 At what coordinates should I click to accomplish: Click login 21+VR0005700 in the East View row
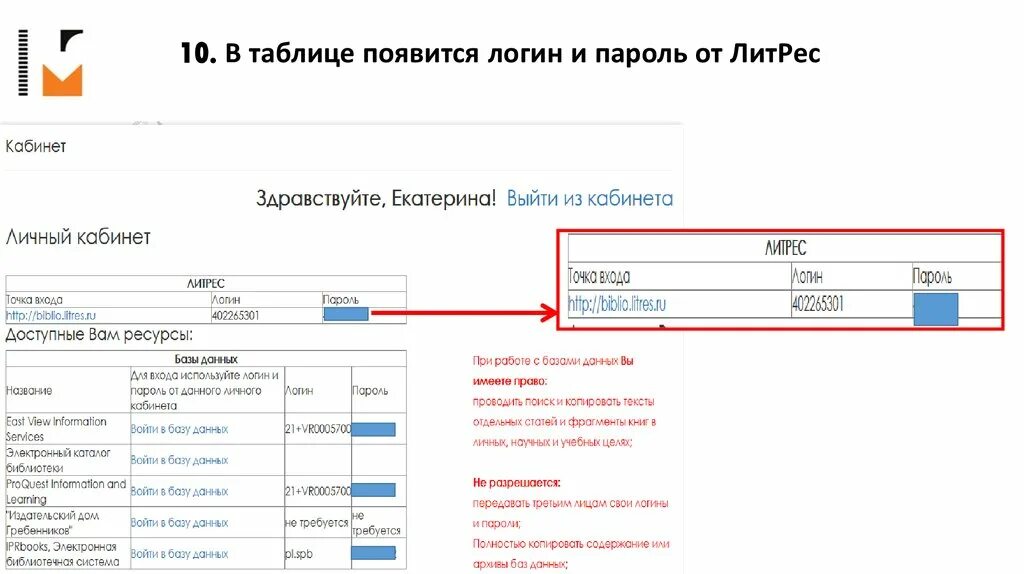coord(318,429)
